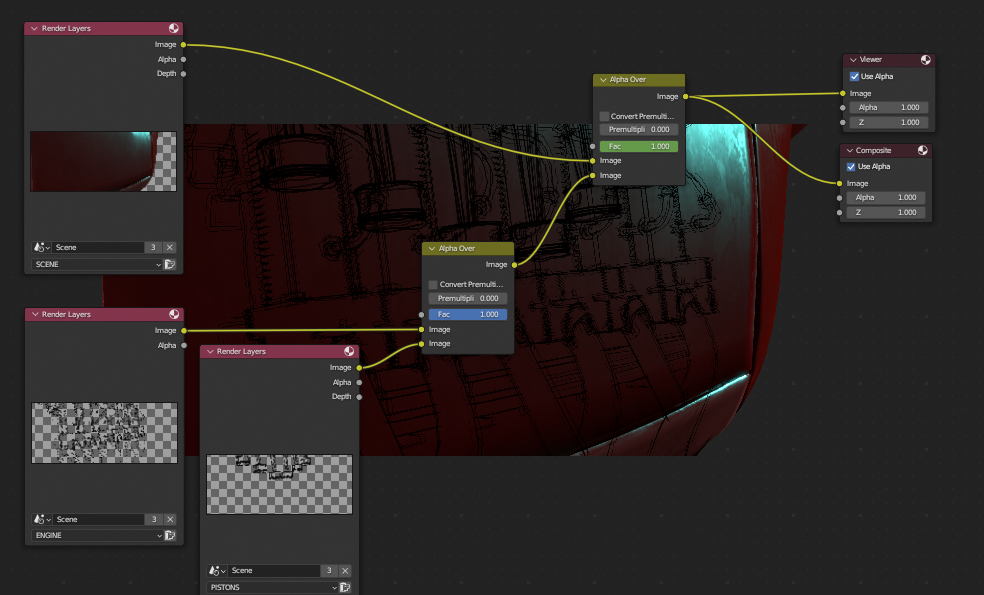Click the scene user count 3 in the ENGINE node
984x595 pixels.
point(153,519)
